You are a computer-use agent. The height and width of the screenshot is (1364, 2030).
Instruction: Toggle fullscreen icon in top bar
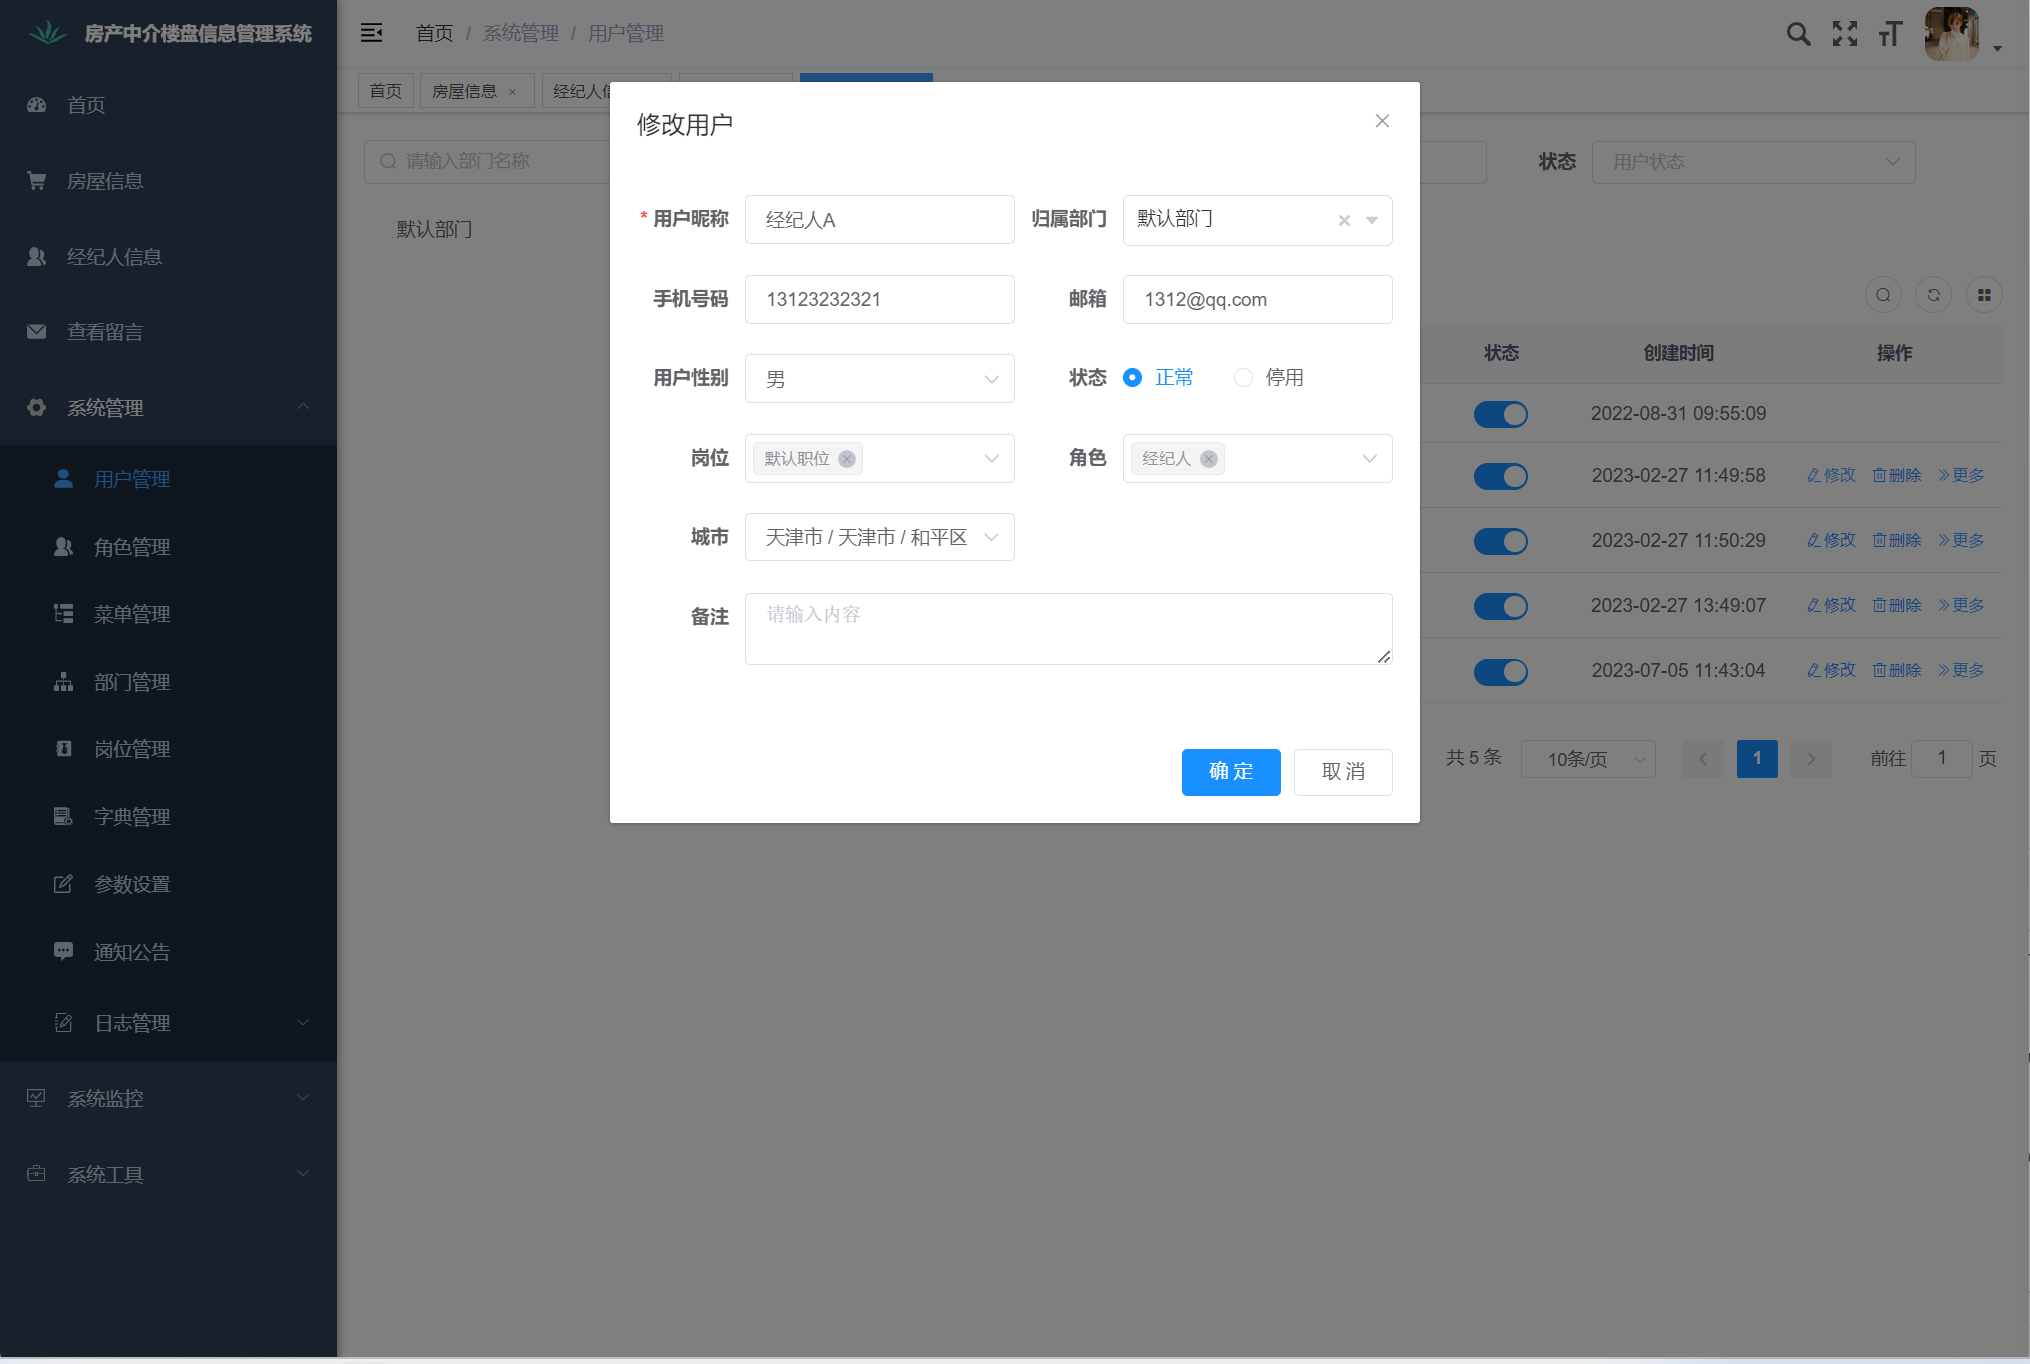pyautogui.click(x=1844, y=34)
